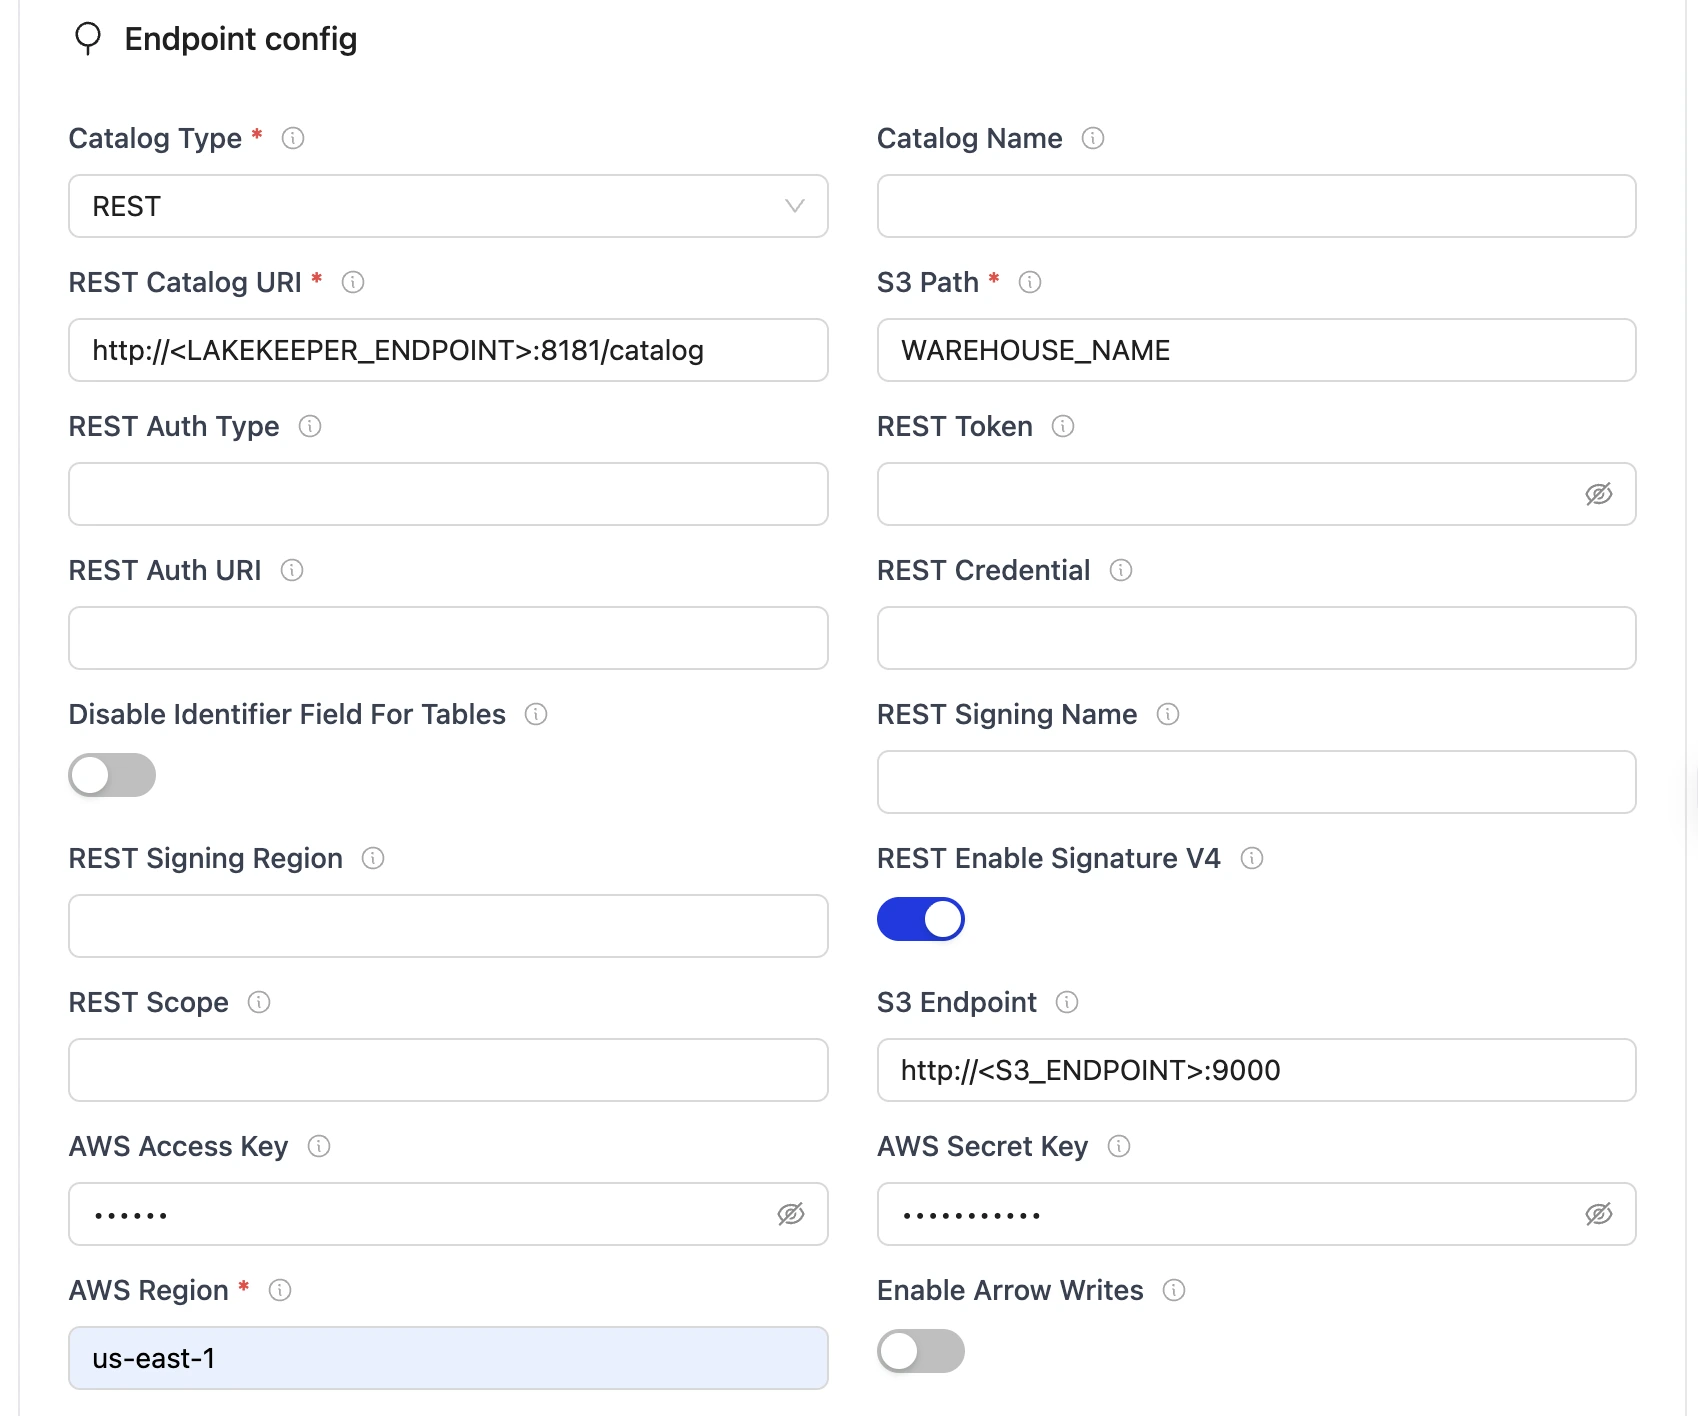This screenshot has height=1416, width=1698.
Task: Show the REST Token value
Action: point(1599,494)
